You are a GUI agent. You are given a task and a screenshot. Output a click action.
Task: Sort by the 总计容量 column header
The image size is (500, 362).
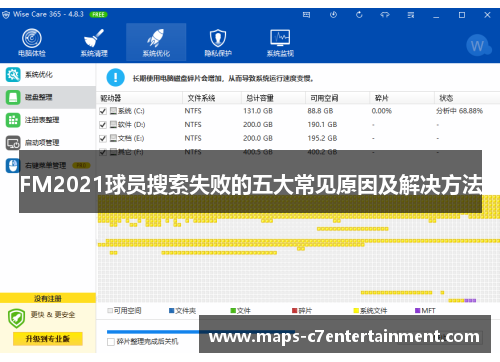[273, 98]
